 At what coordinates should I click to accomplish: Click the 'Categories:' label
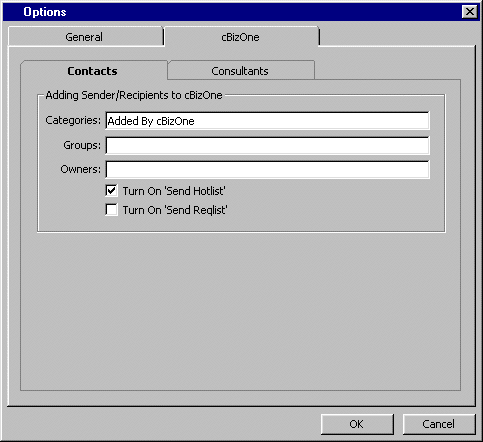pyautogui.click(x=73, y=120)
